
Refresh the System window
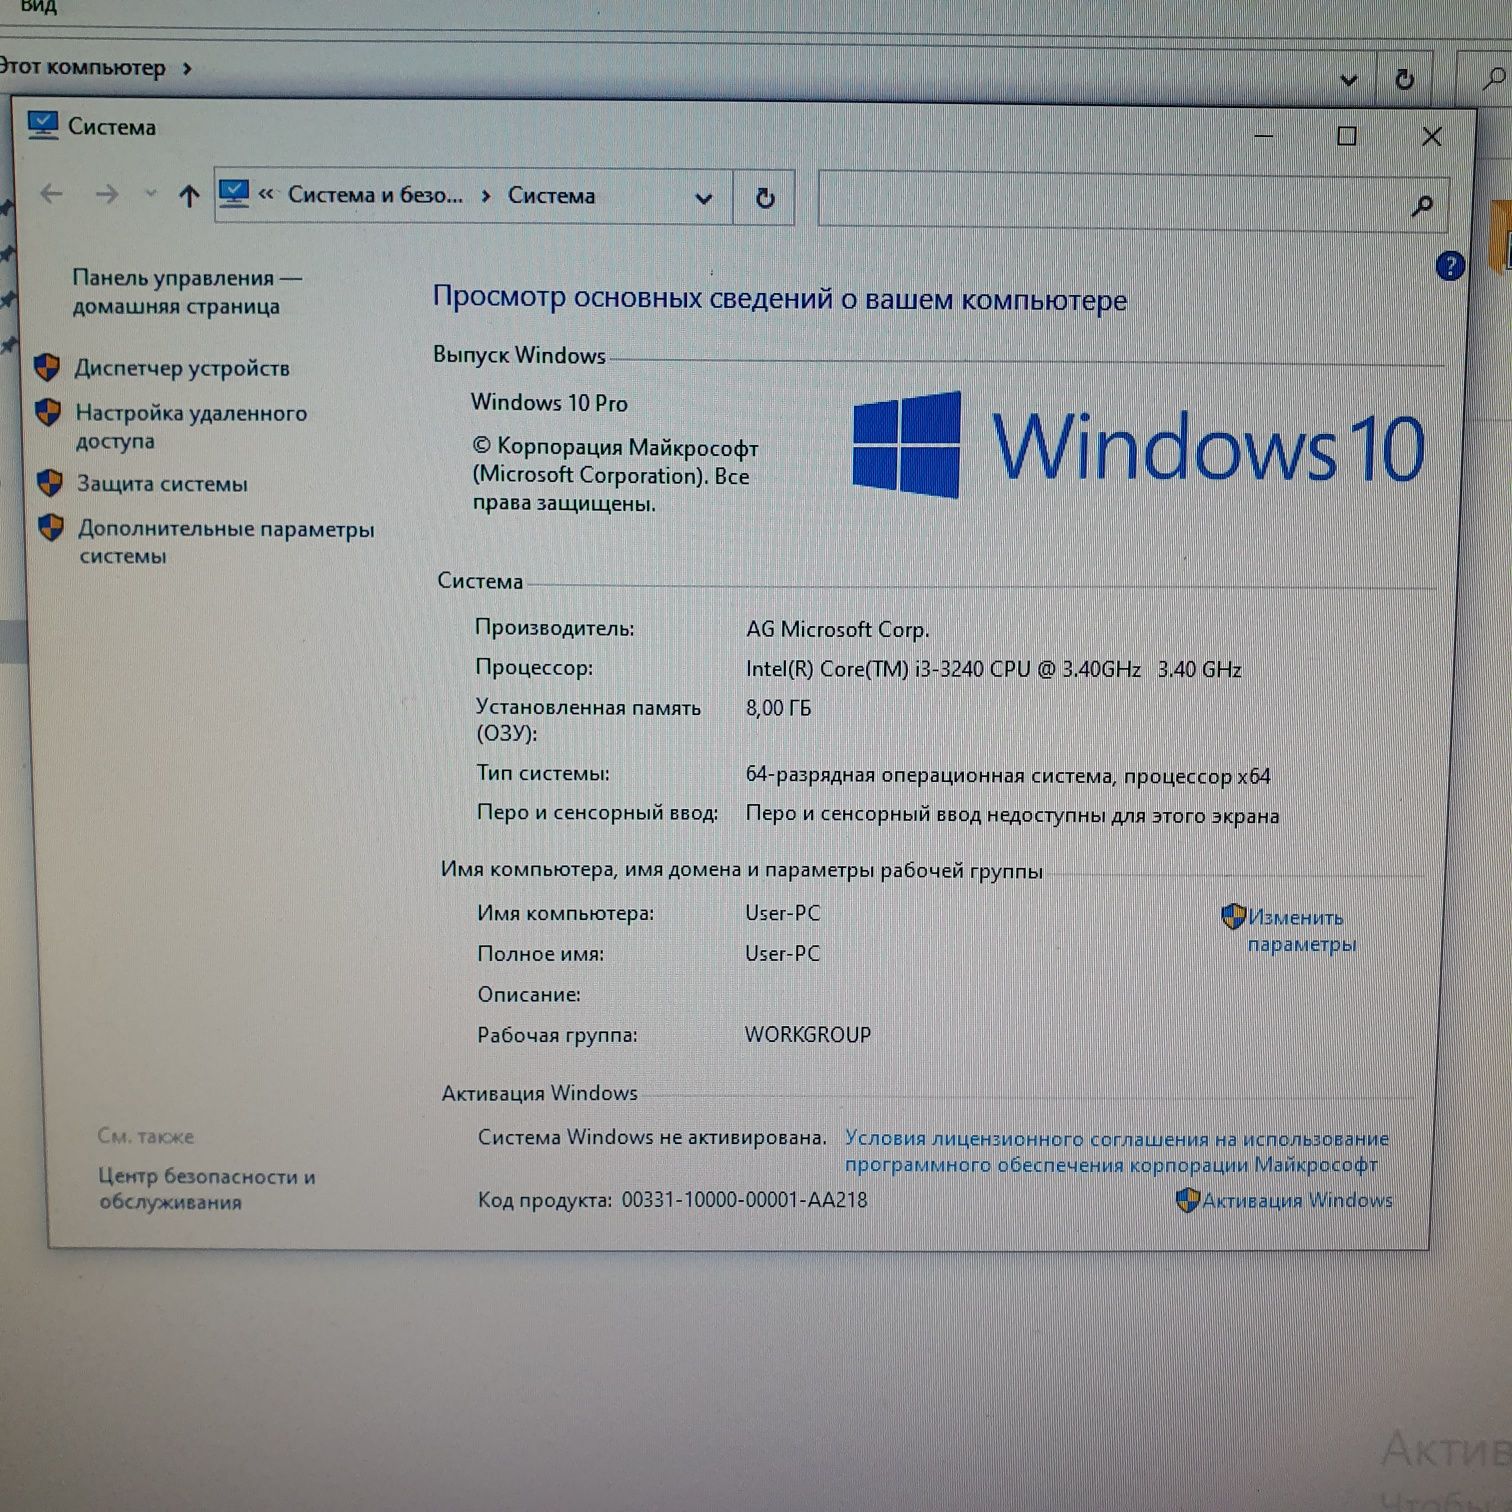click(x=765, y=198)
